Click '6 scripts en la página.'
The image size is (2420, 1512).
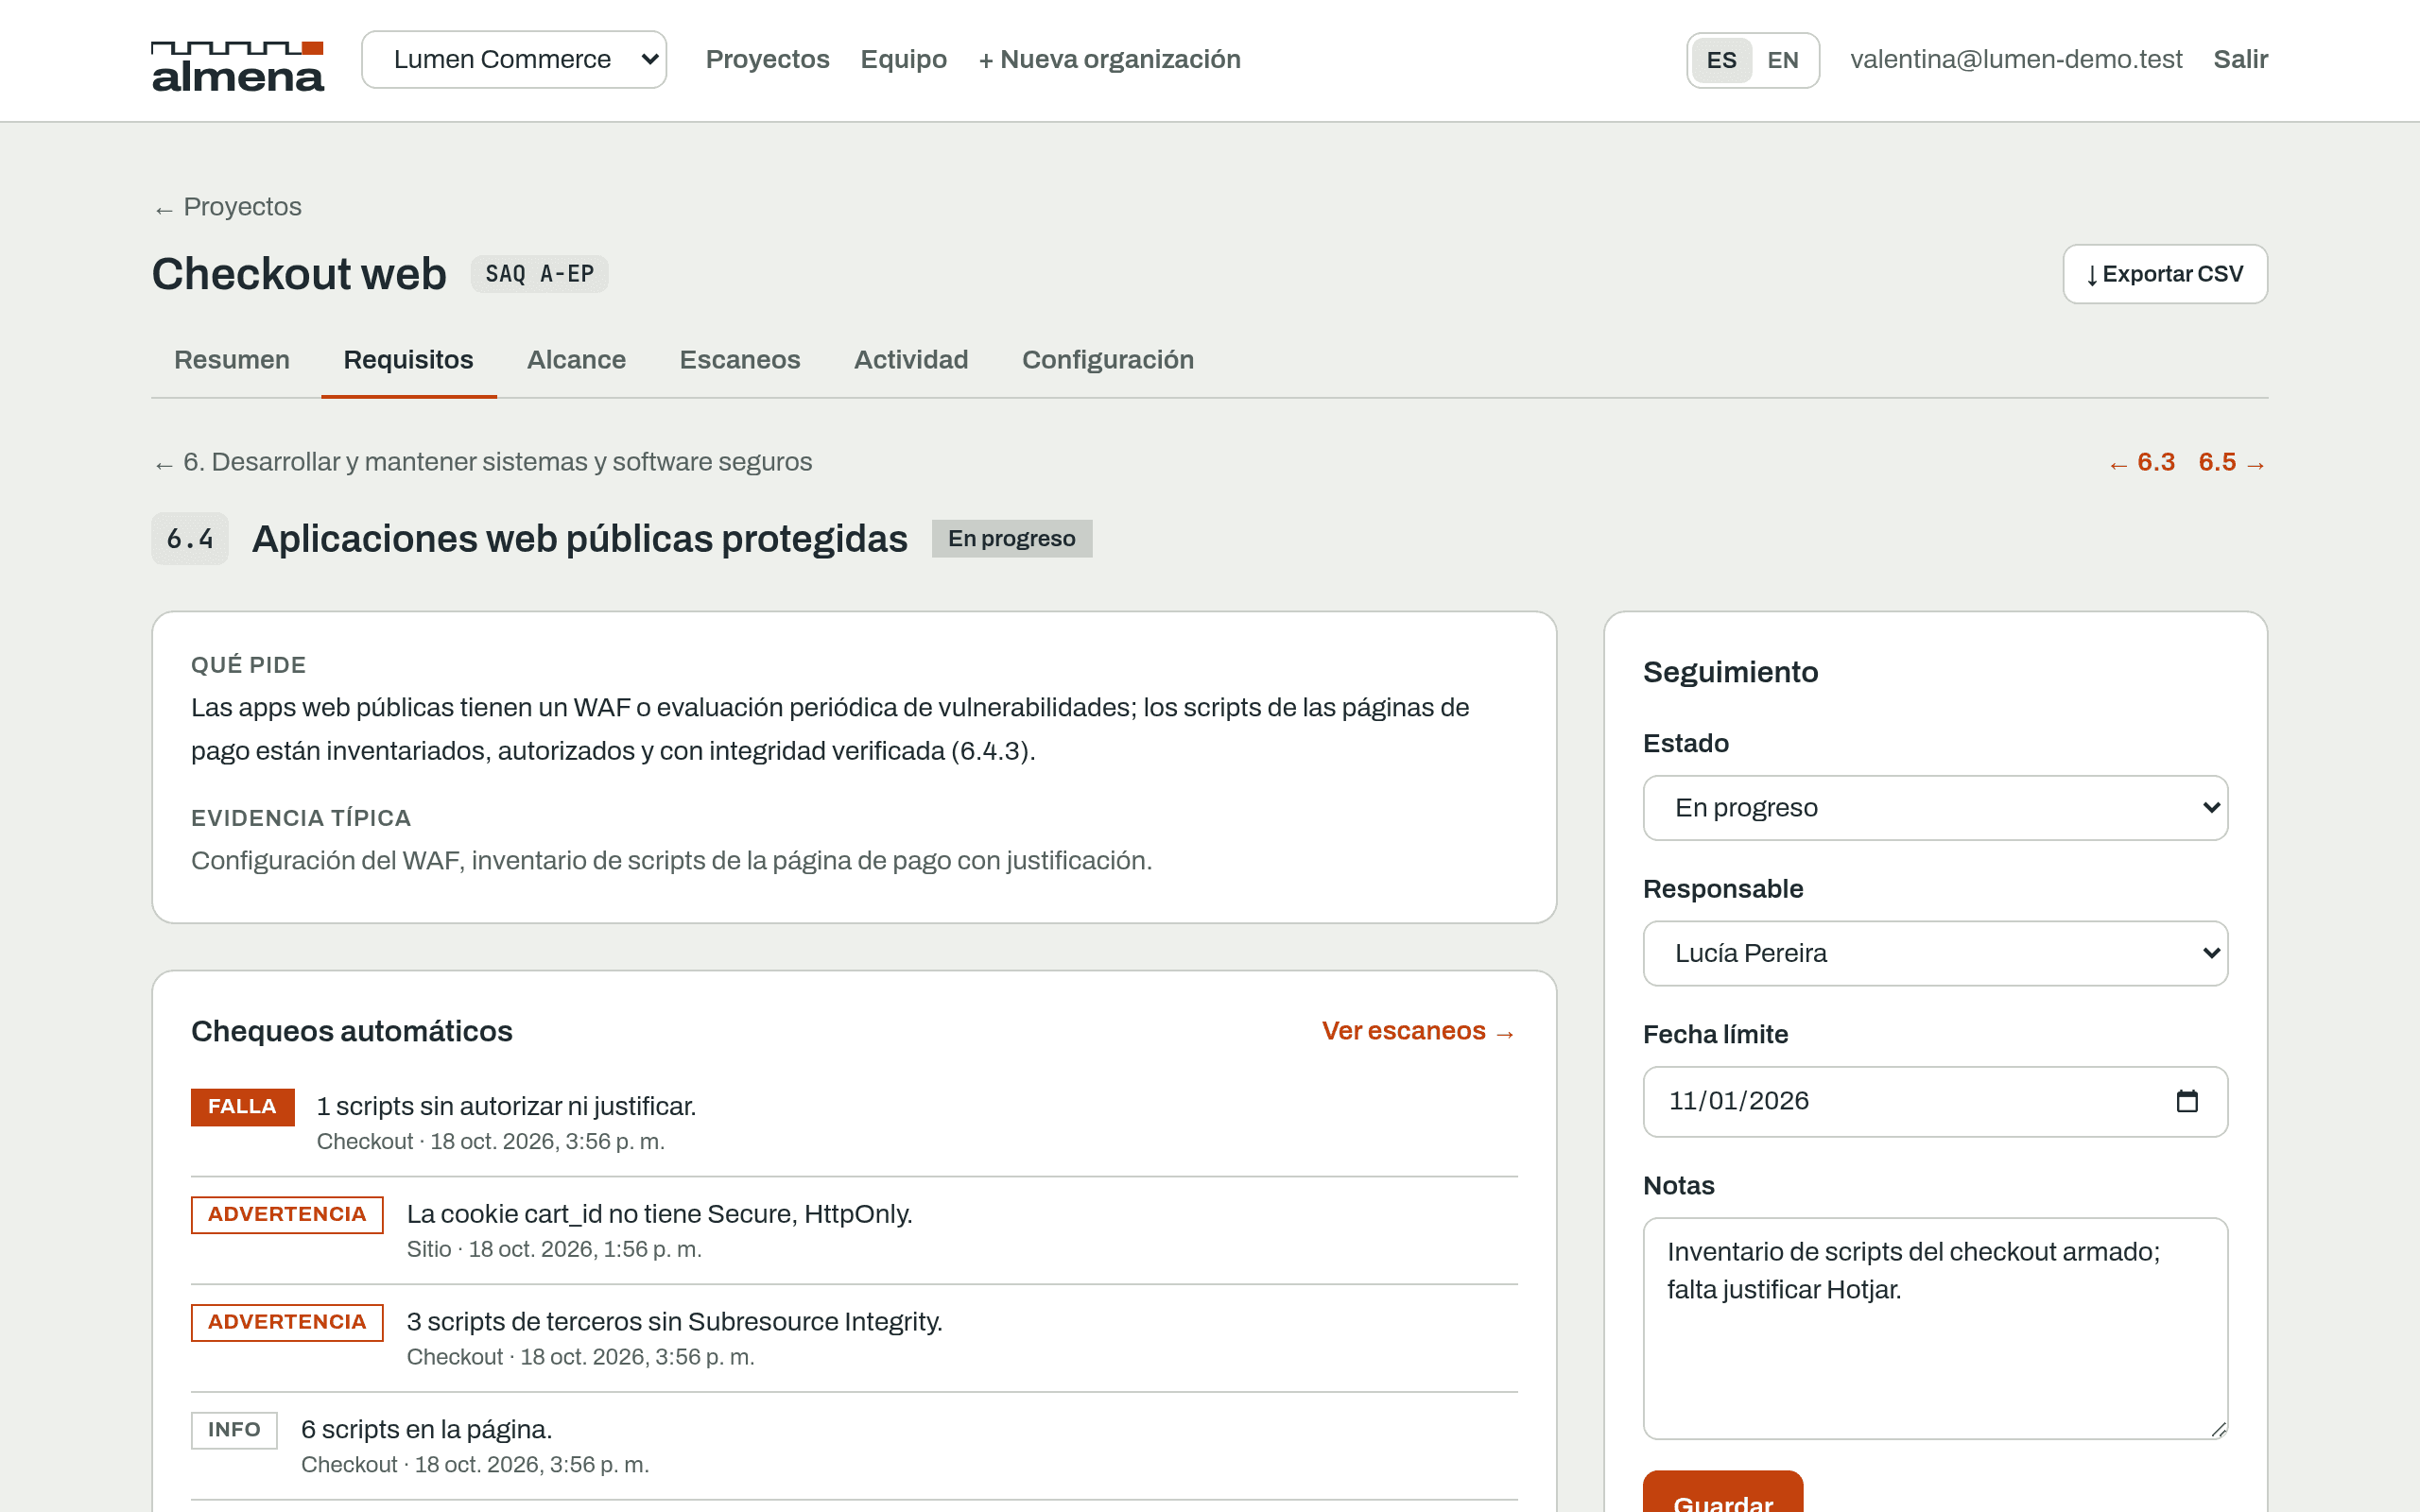pos(426,1429)
